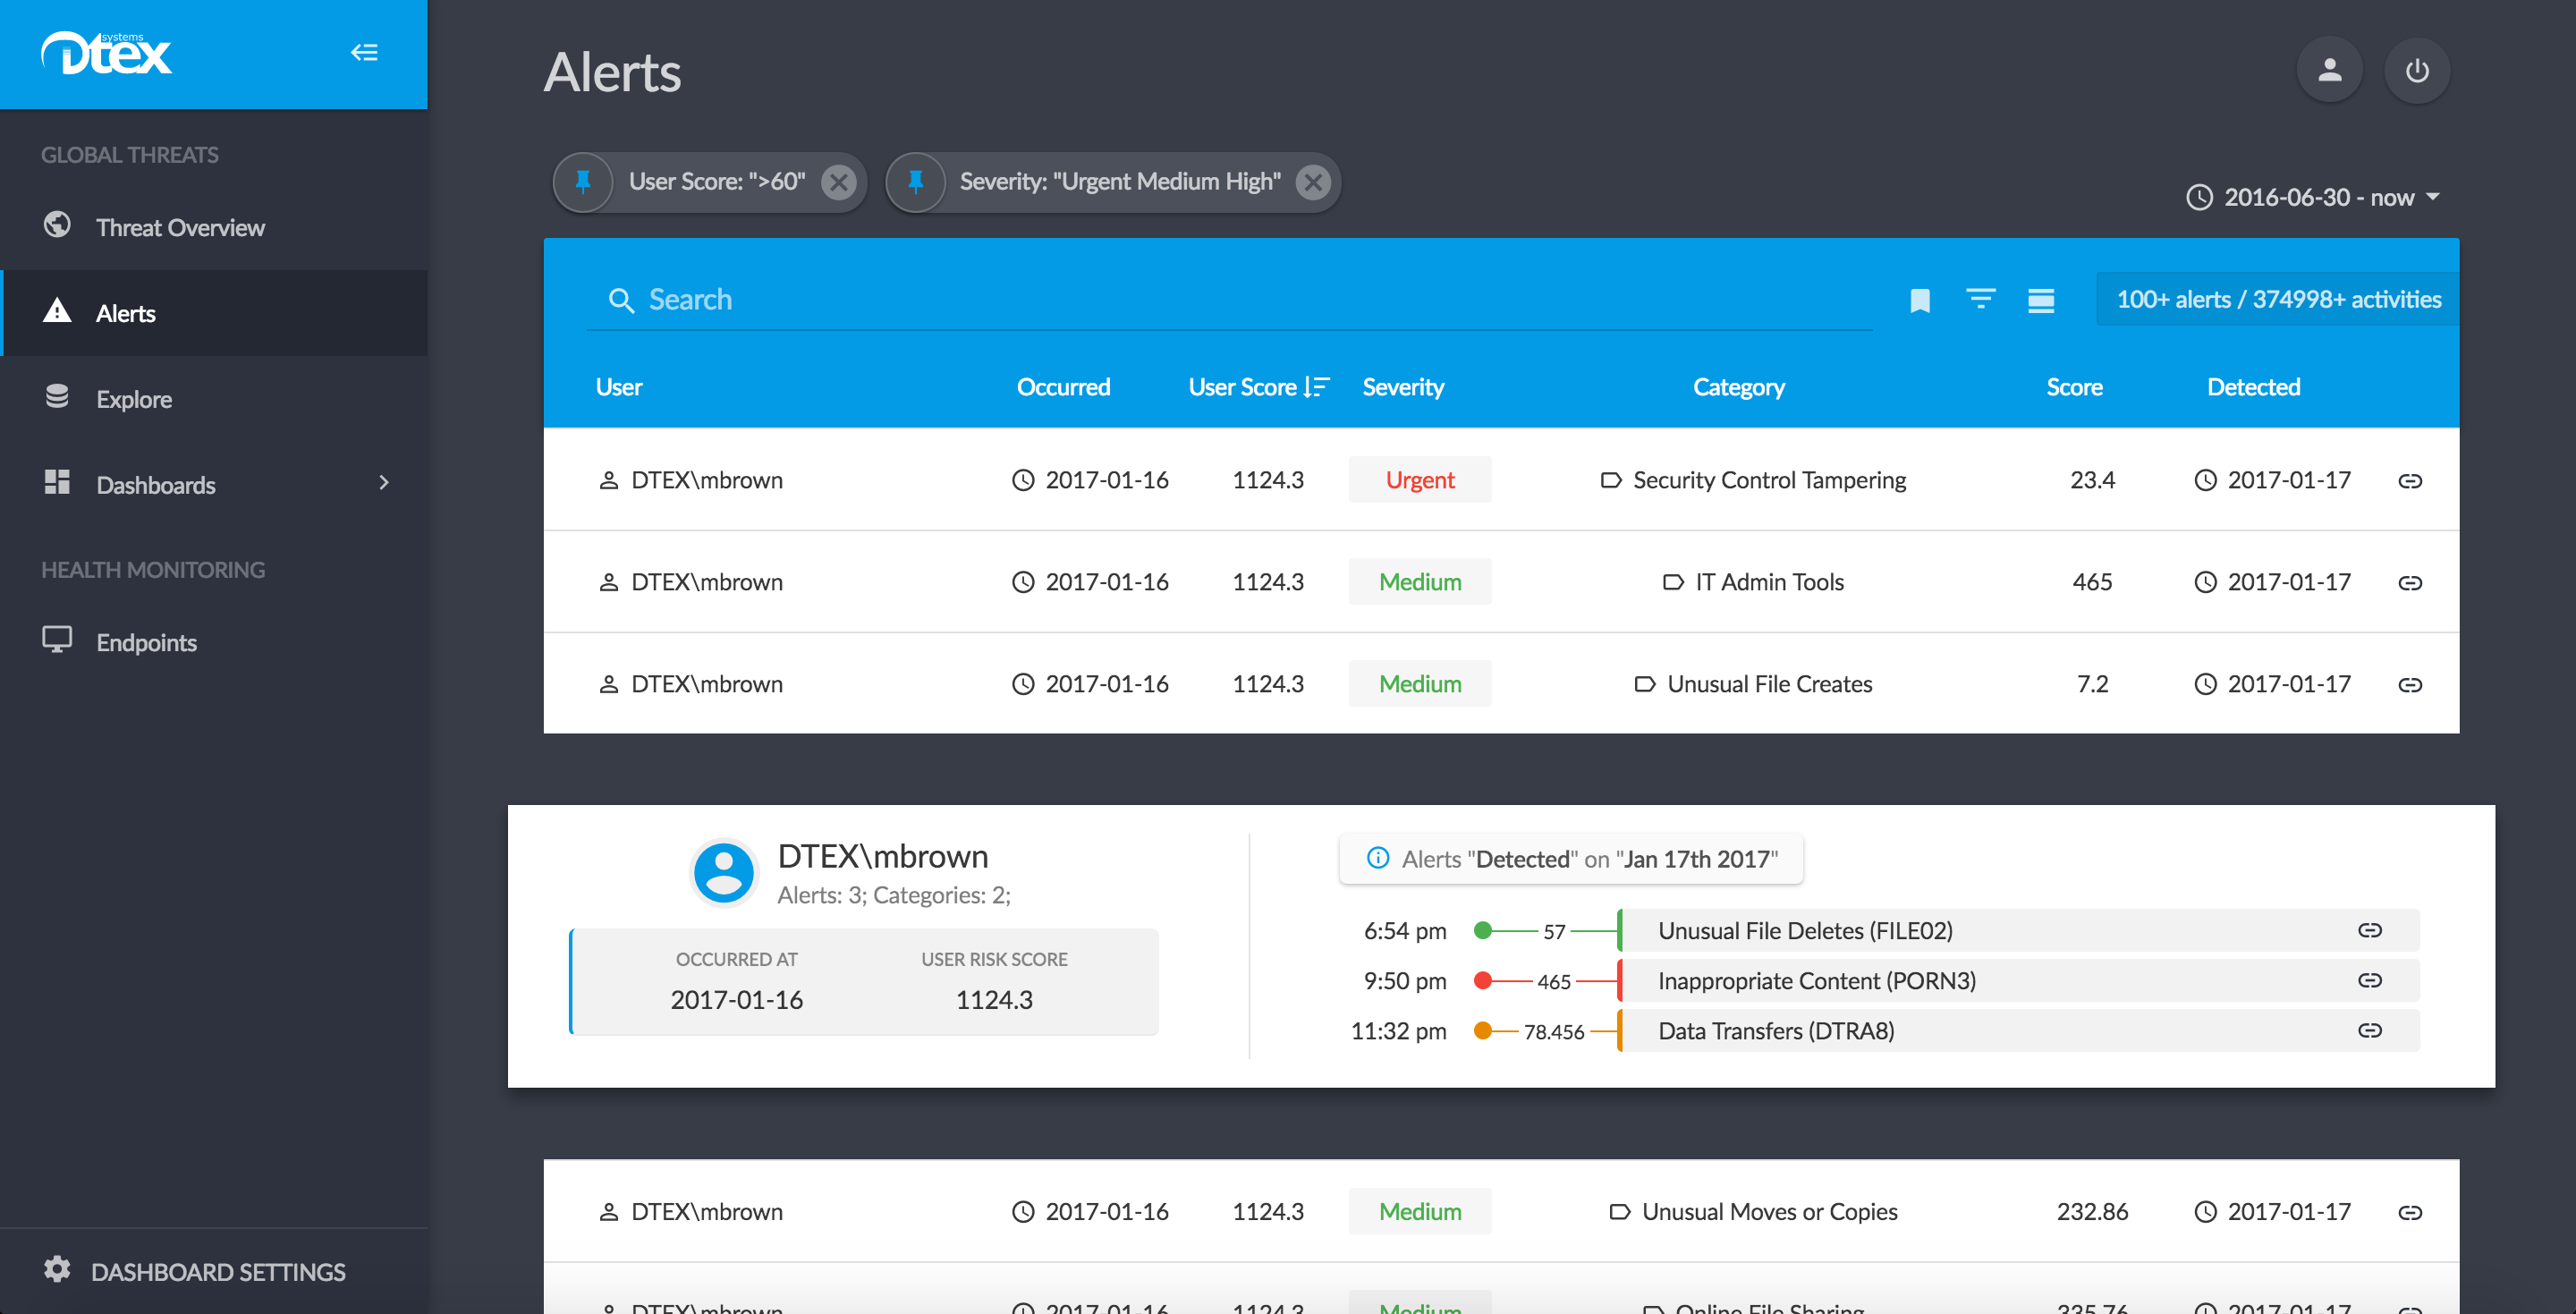Click Medium badge in Unusual File Creates row

pos(1419,684)
